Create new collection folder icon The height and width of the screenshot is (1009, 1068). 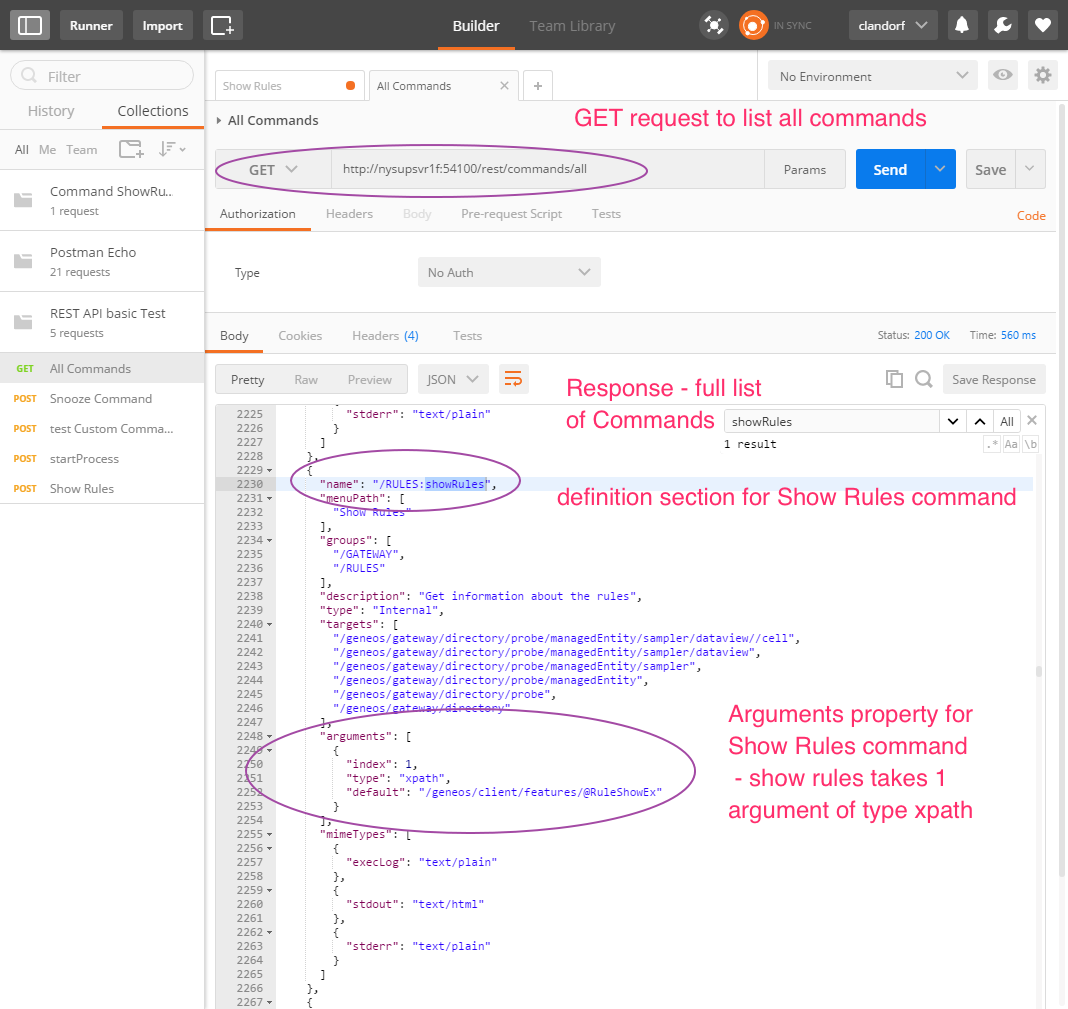coord(130,149)
